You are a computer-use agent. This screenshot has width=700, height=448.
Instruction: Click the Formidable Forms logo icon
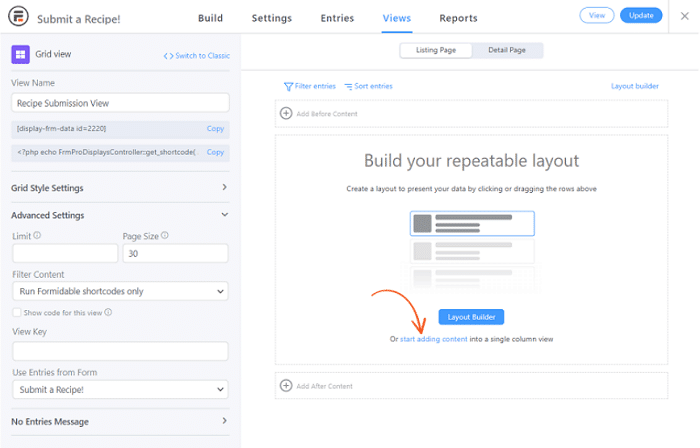pos(18,17)
